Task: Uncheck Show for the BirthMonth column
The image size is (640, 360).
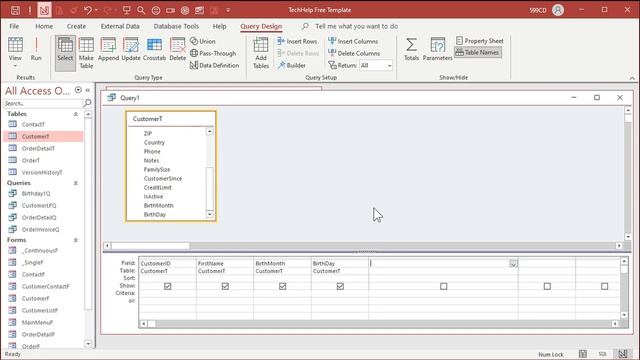Action: click(282, 286)
